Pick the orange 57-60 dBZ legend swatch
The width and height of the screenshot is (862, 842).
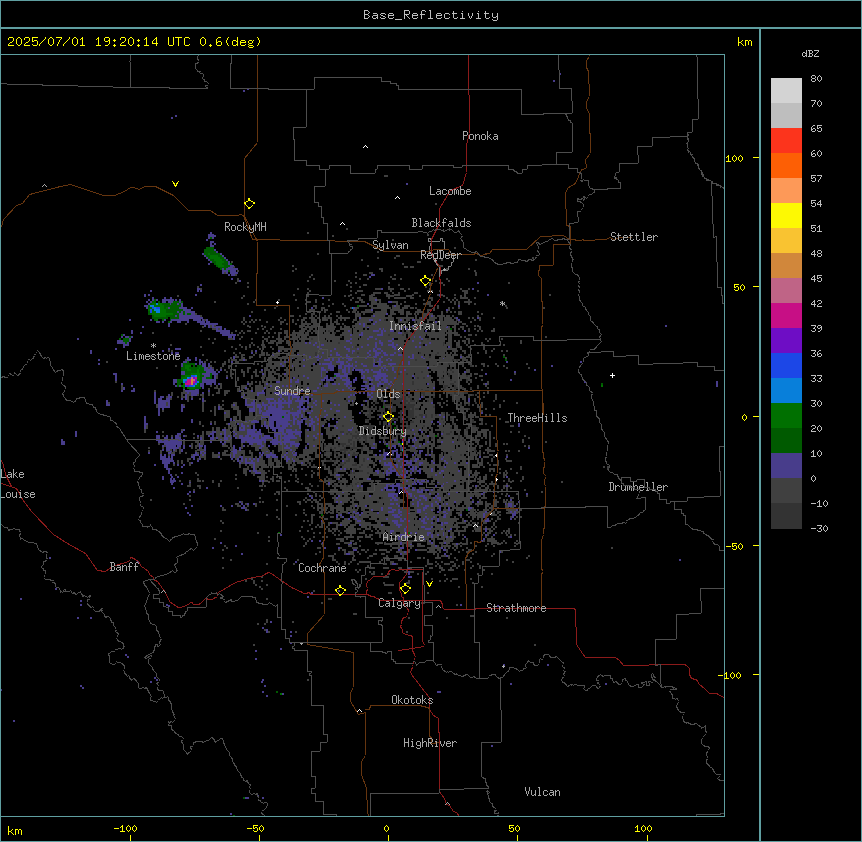(786, 165)
